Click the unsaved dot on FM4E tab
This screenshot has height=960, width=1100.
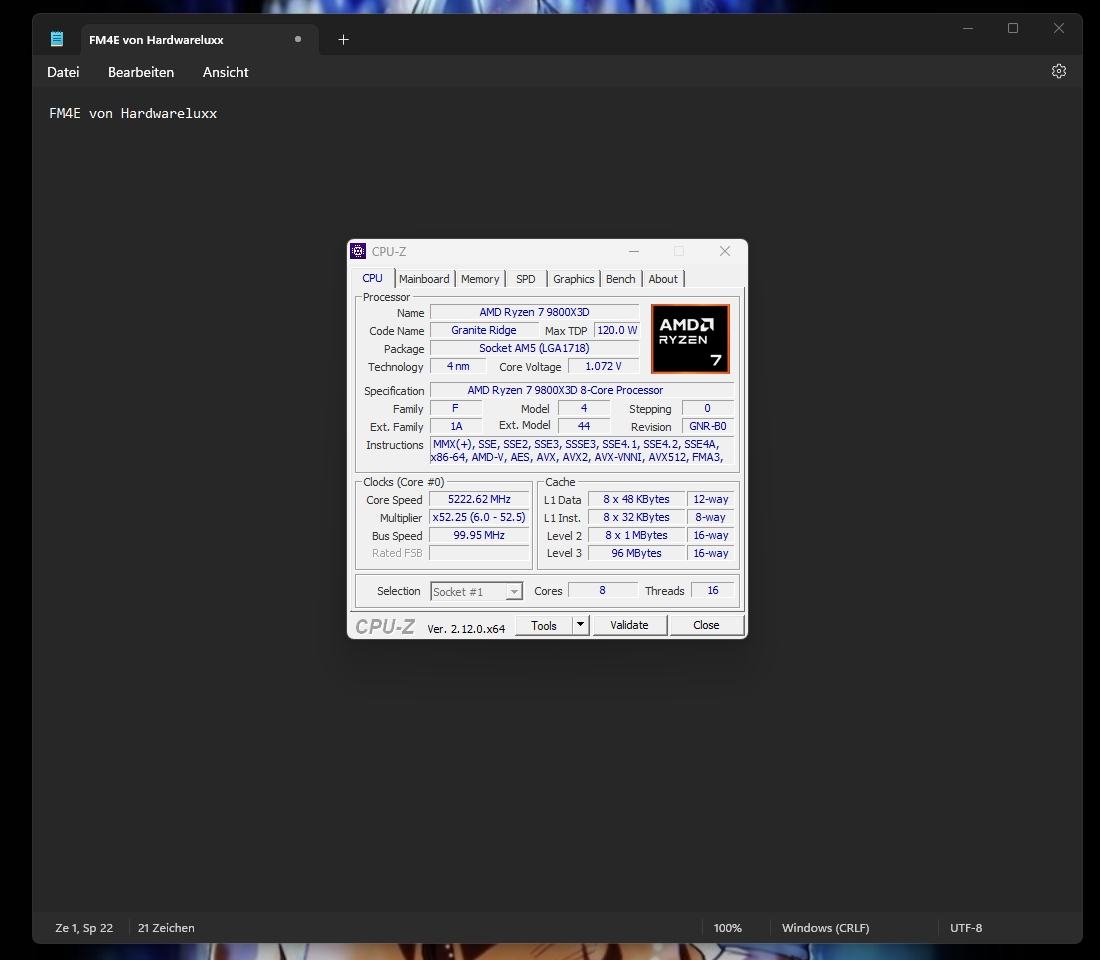pos(298,39)
